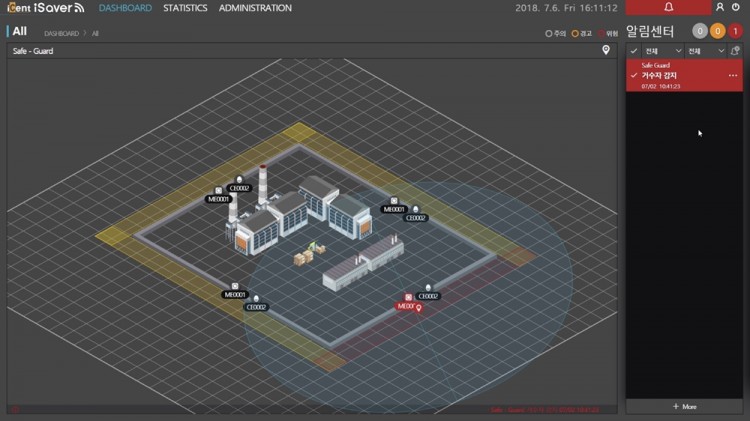This screenshot has height=421, width=750.
Task: Click the gray 0 alarm count badge
Action: pyautogui.click(x=700, y=31)
